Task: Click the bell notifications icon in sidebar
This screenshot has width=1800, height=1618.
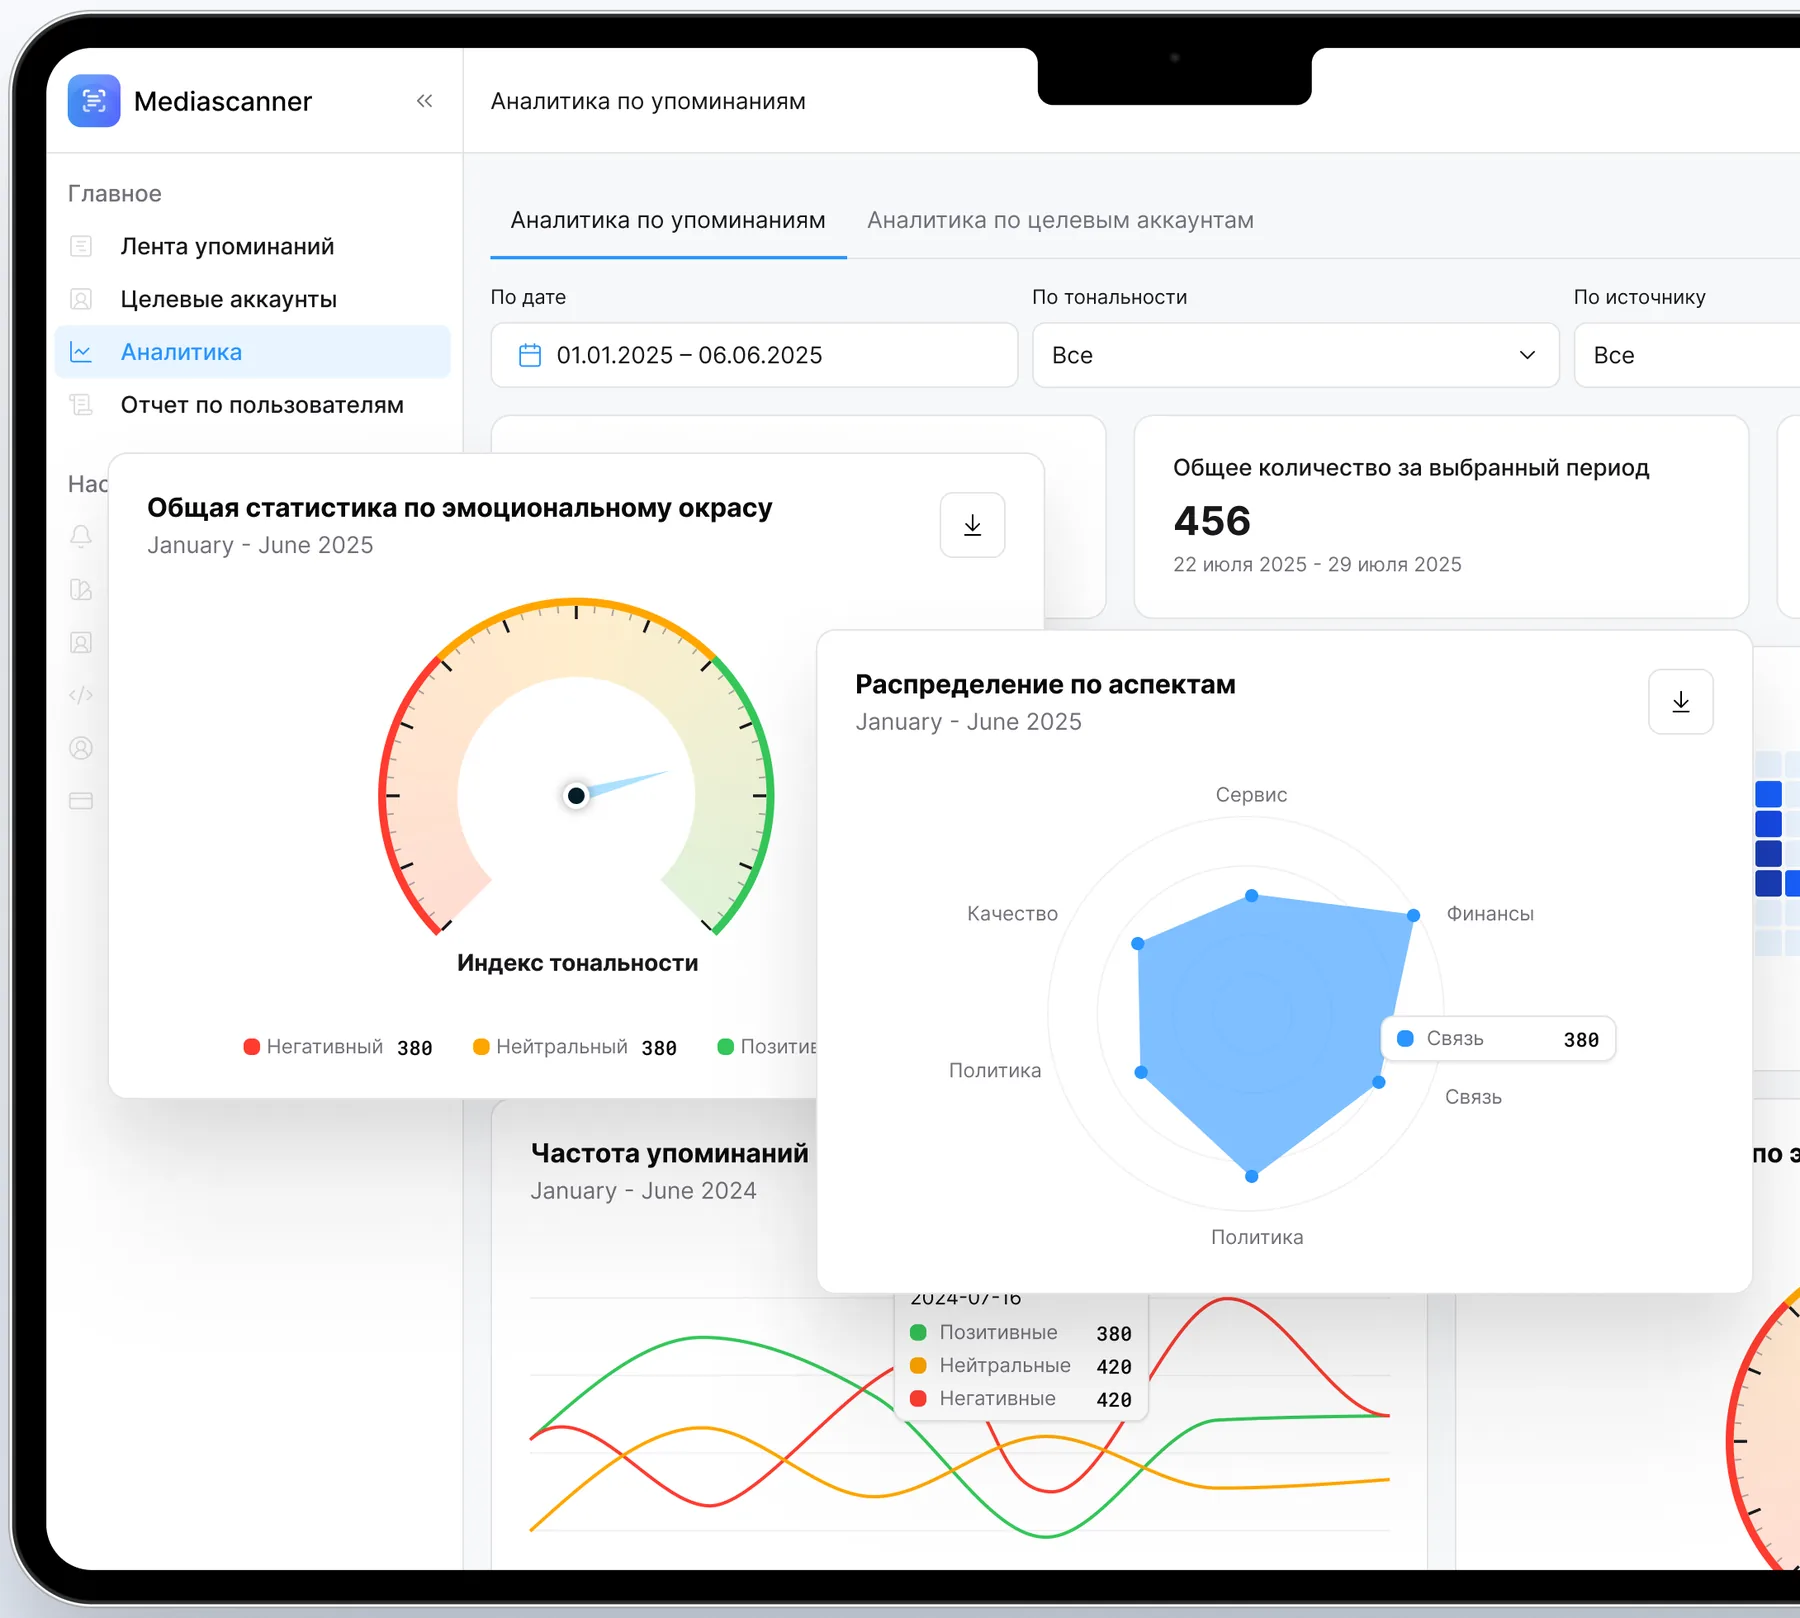Action: click(81, 537)
